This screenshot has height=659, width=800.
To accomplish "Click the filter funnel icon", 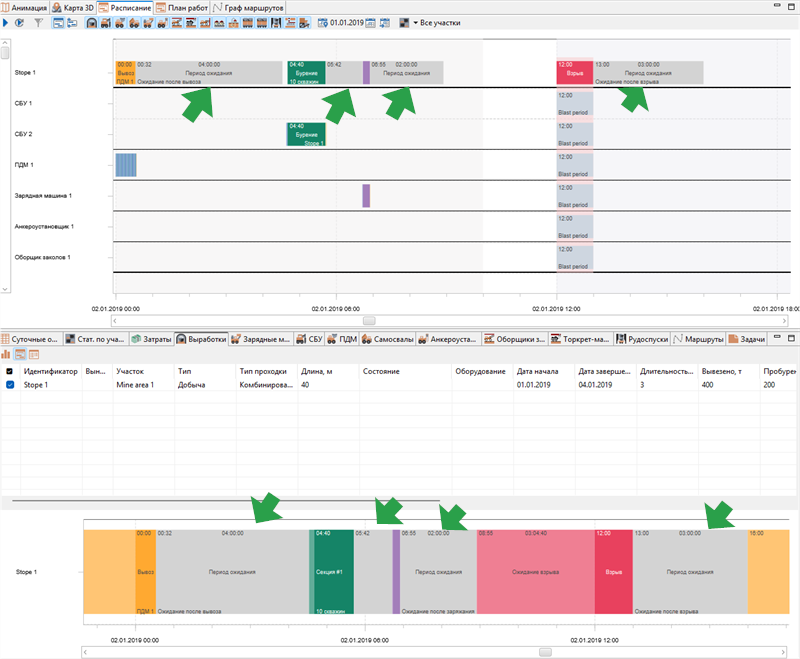I will coord(38,22).
